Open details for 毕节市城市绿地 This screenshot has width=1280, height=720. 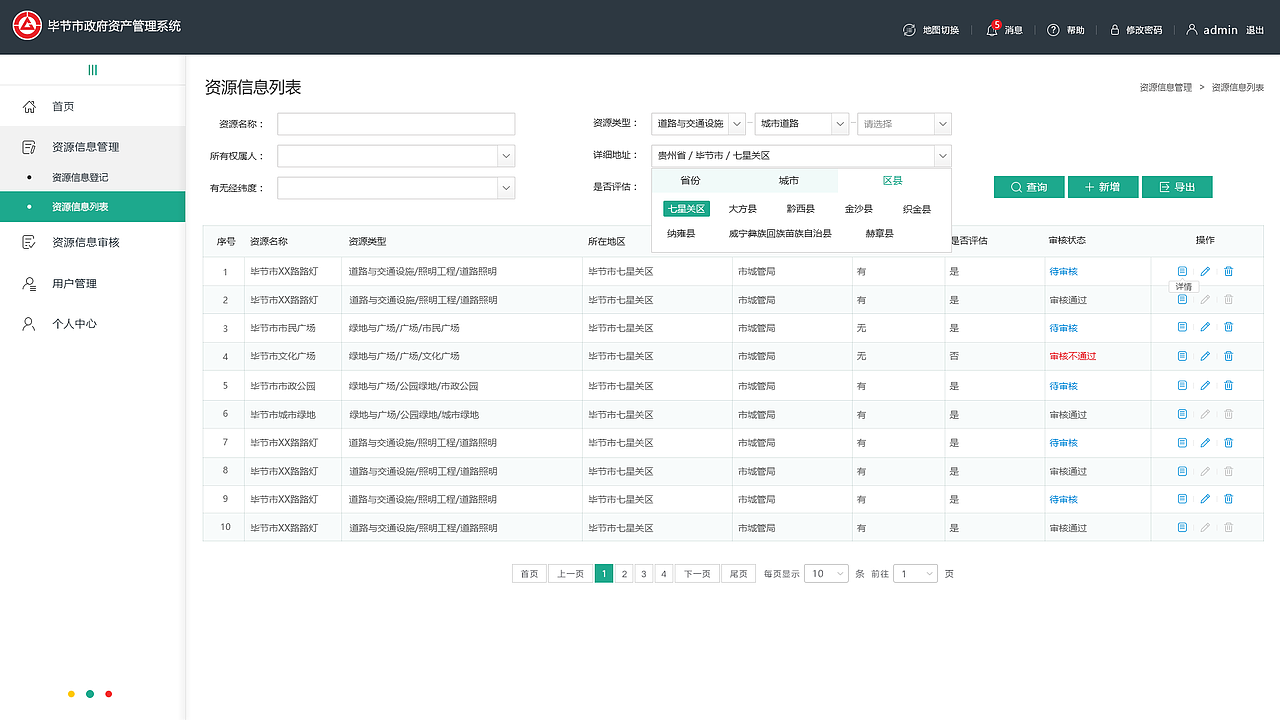click(x=1182, y=414)
